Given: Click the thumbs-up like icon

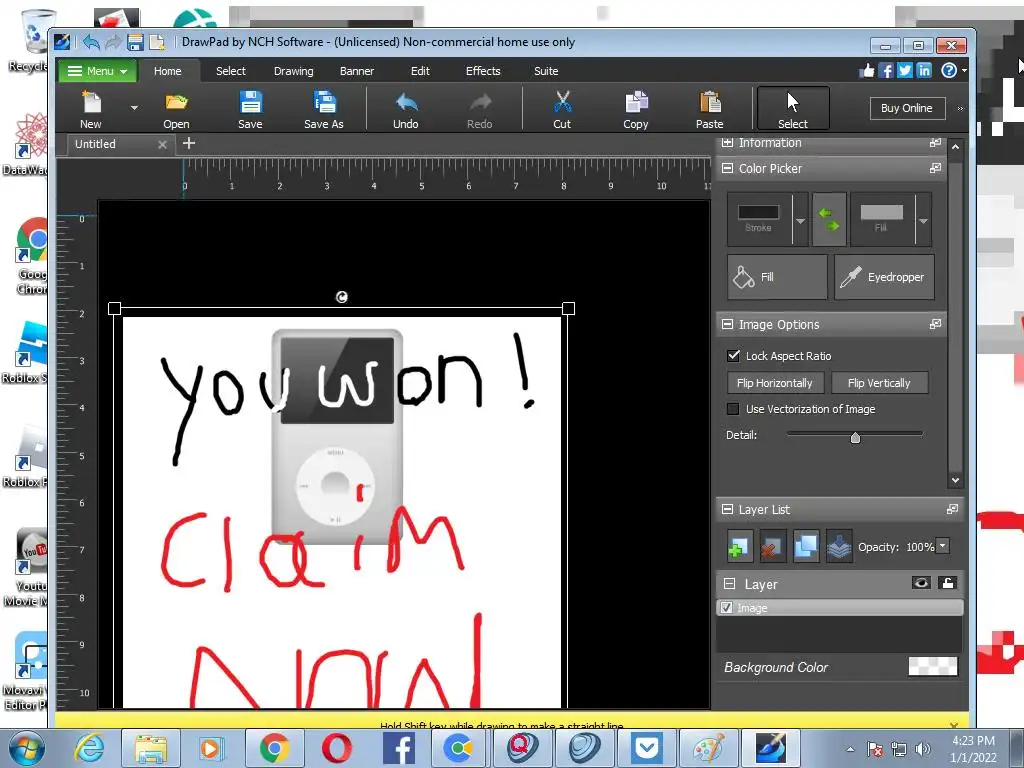Looking at the screenshot, I should 867,71.
